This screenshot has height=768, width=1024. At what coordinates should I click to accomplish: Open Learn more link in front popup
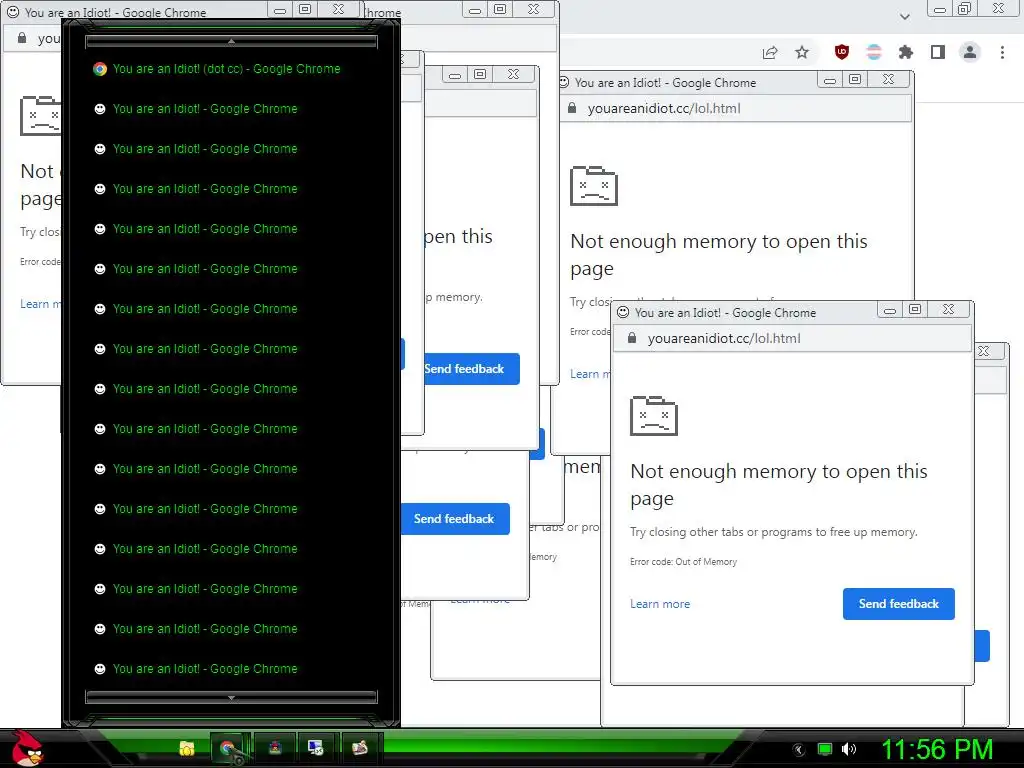tap(660, 604)
